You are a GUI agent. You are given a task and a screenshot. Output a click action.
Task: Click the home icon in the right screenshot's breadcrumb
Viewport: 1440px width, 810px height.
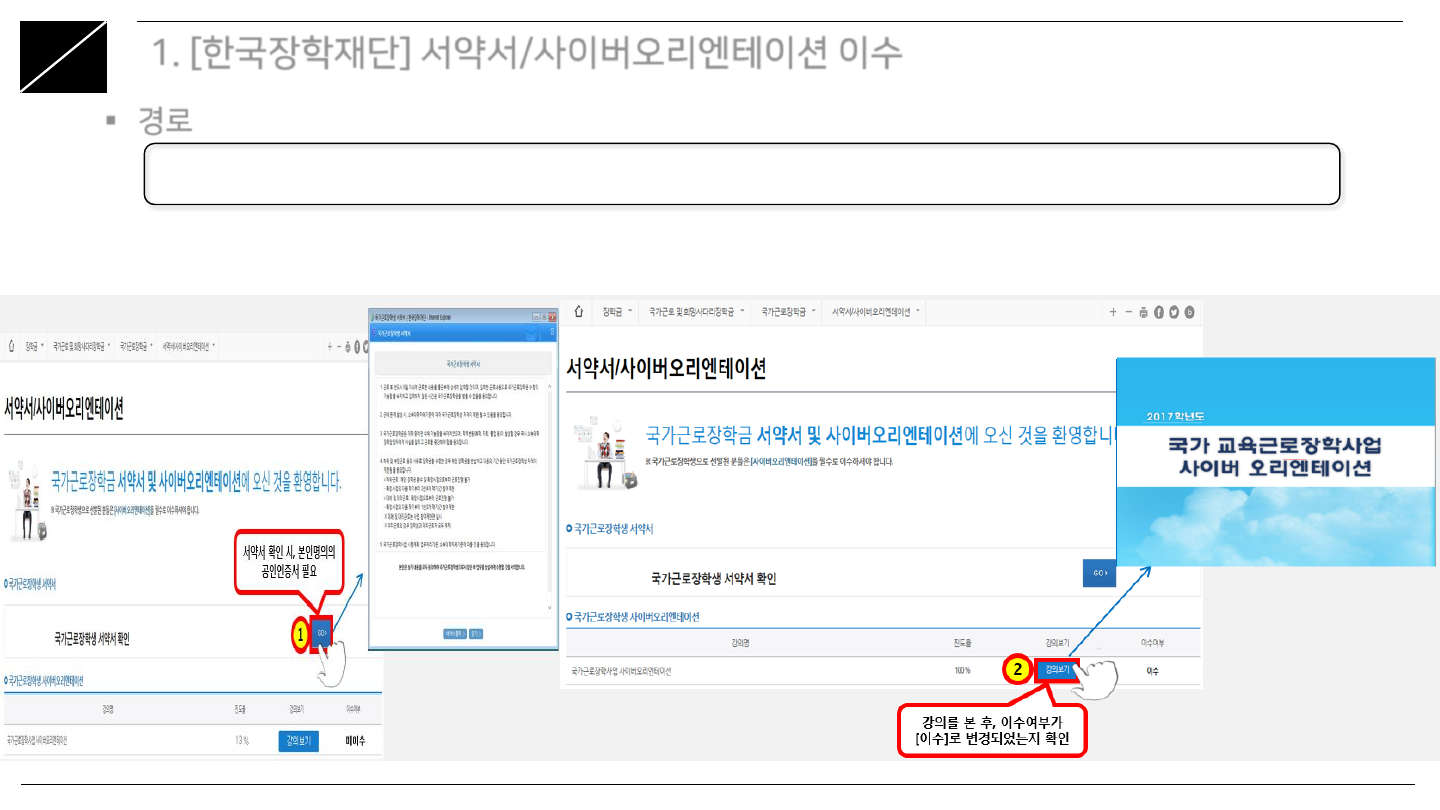pos(578,312)
